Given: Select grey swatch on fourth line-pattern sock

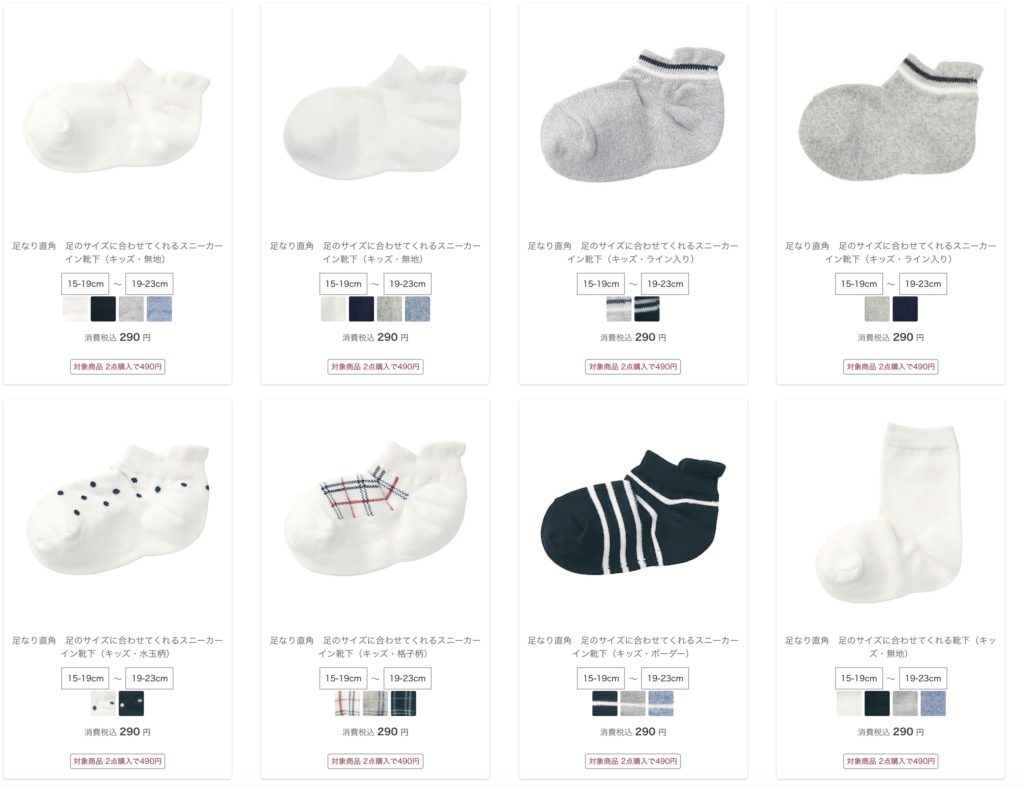Looking at the screenshot, I should click(x=876, y=309).
